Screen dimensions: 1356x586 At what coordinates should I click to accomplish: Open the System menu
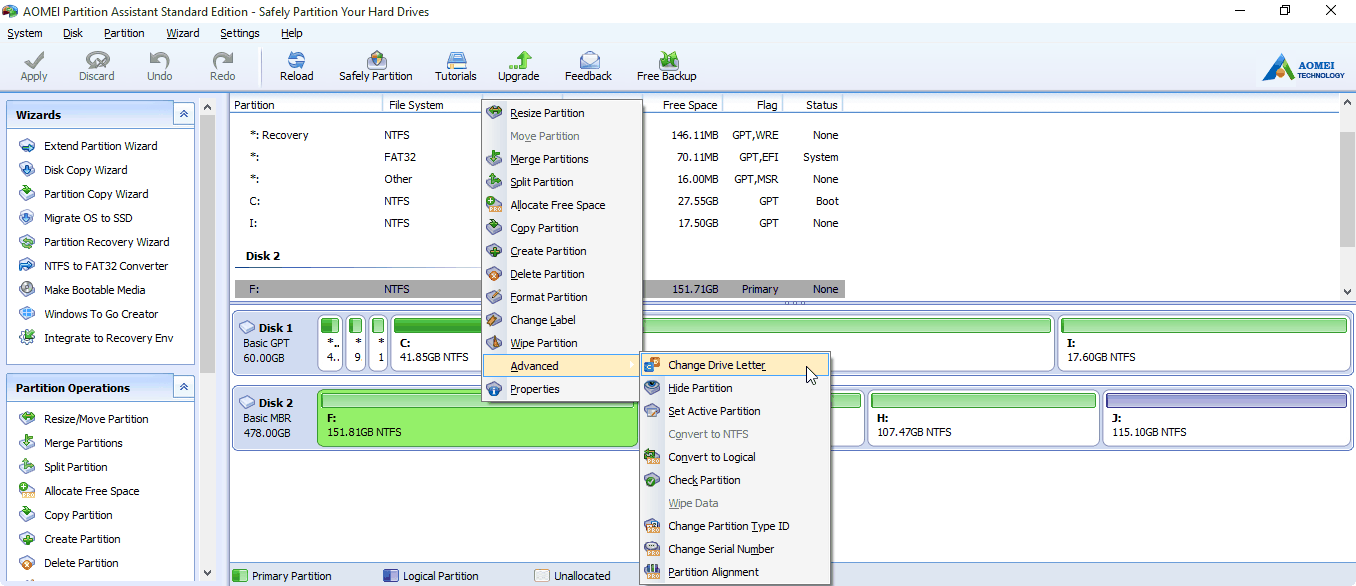click(25, 33)
